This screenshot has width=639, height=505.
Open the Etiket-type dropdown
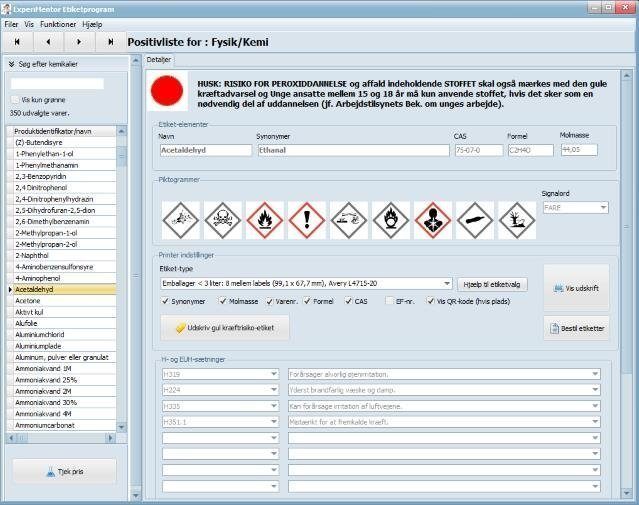pos(446,284)
